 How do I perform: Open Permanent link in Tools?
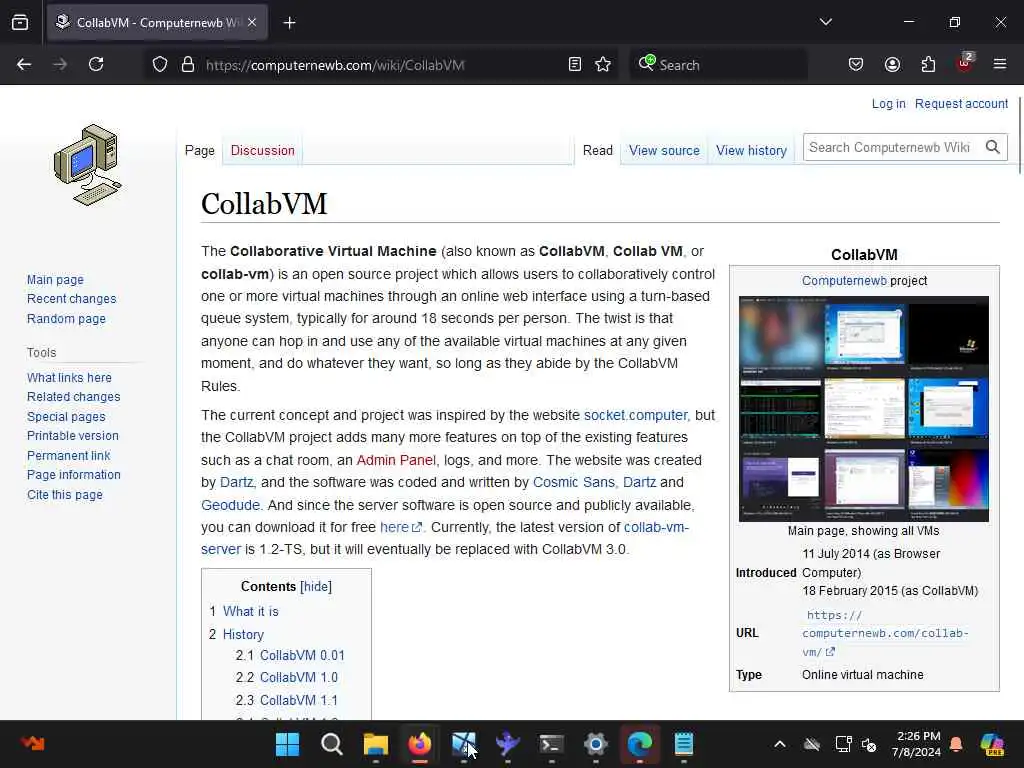coord(69,455)
